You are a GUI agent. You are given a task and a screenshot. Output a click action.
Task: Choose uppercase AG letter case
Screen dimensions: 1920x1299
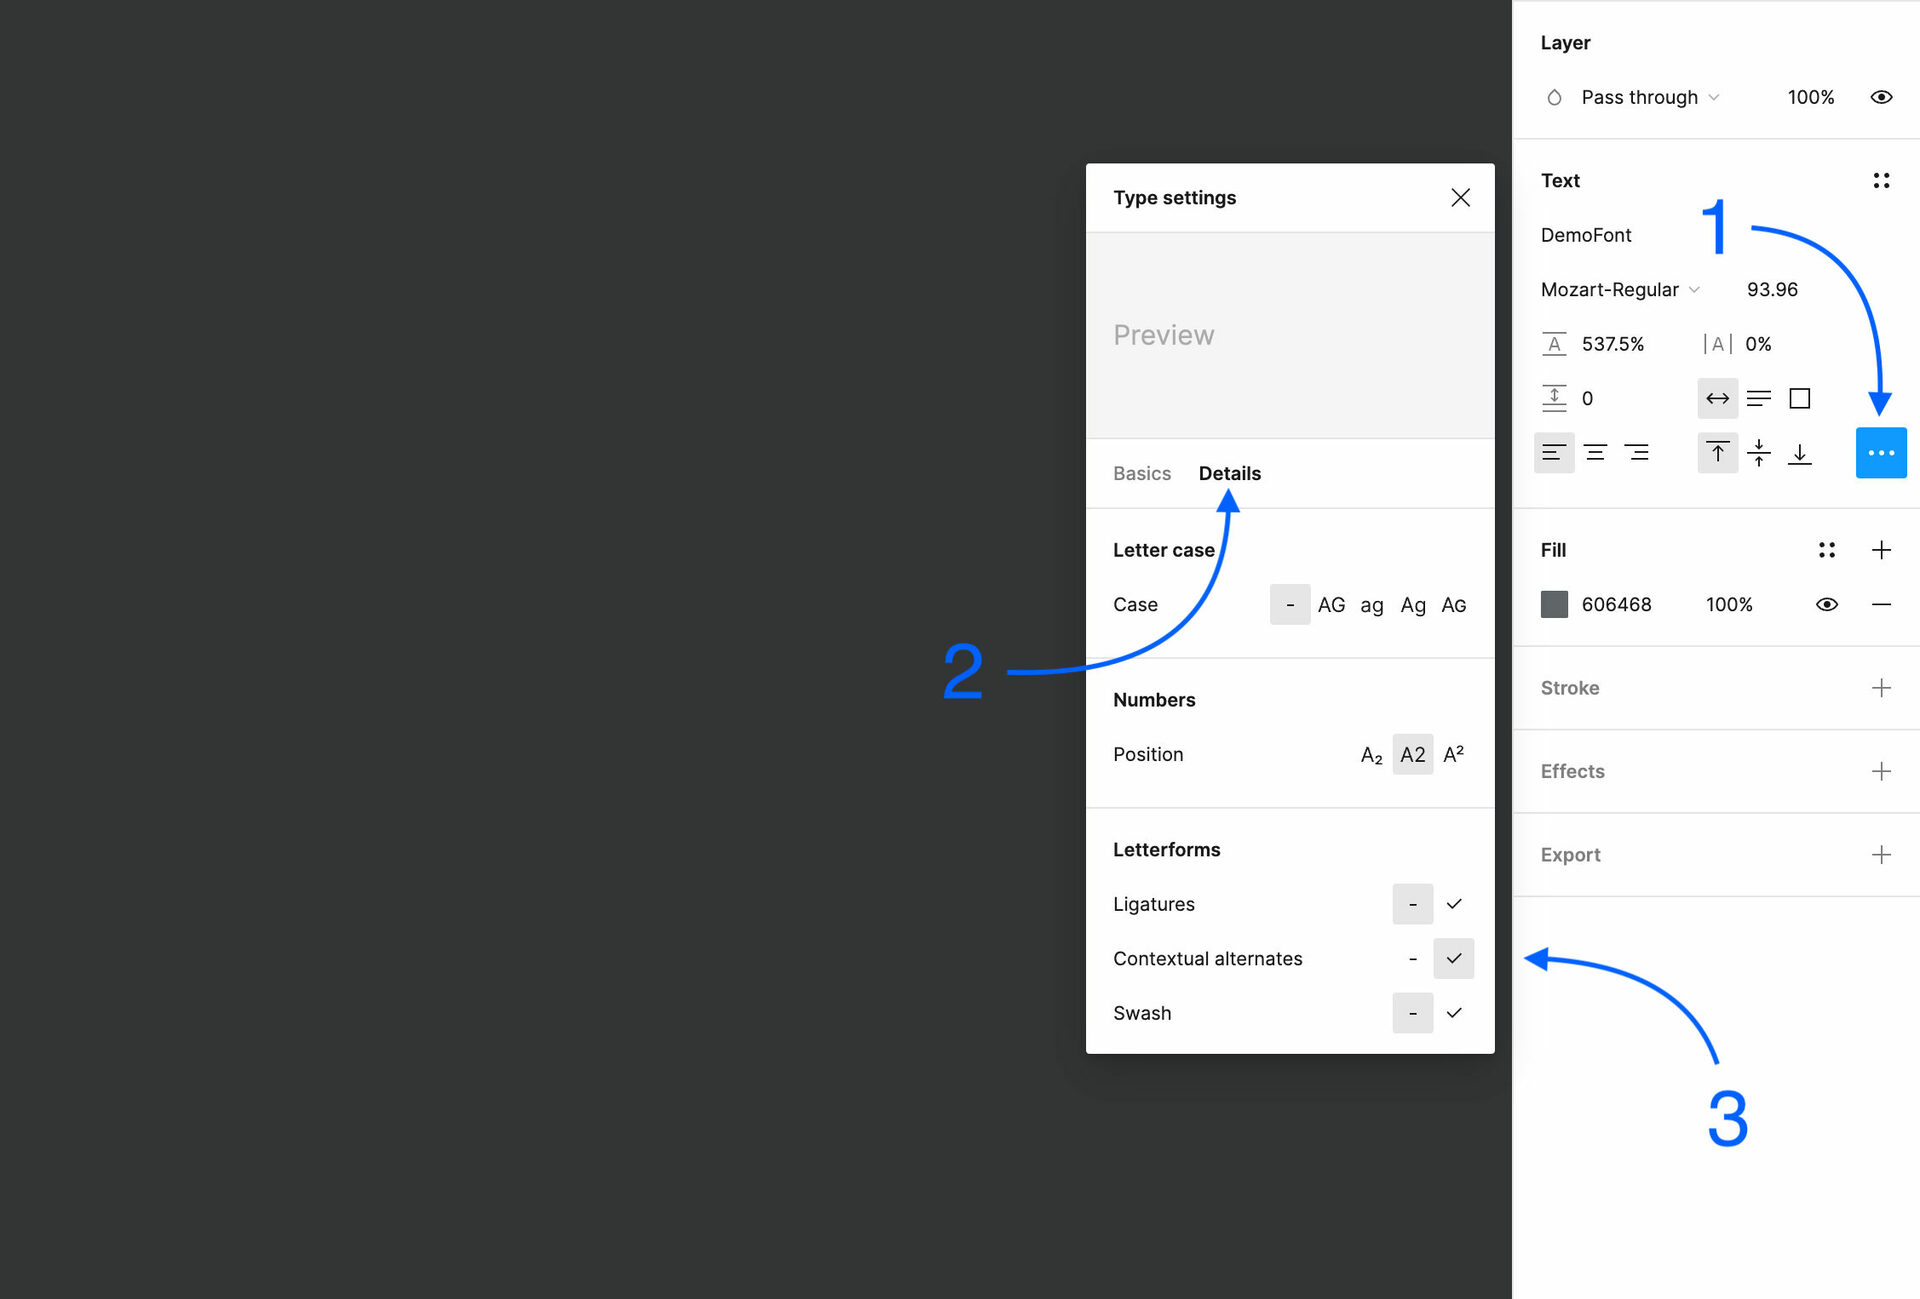click(x=1330, y=605)
